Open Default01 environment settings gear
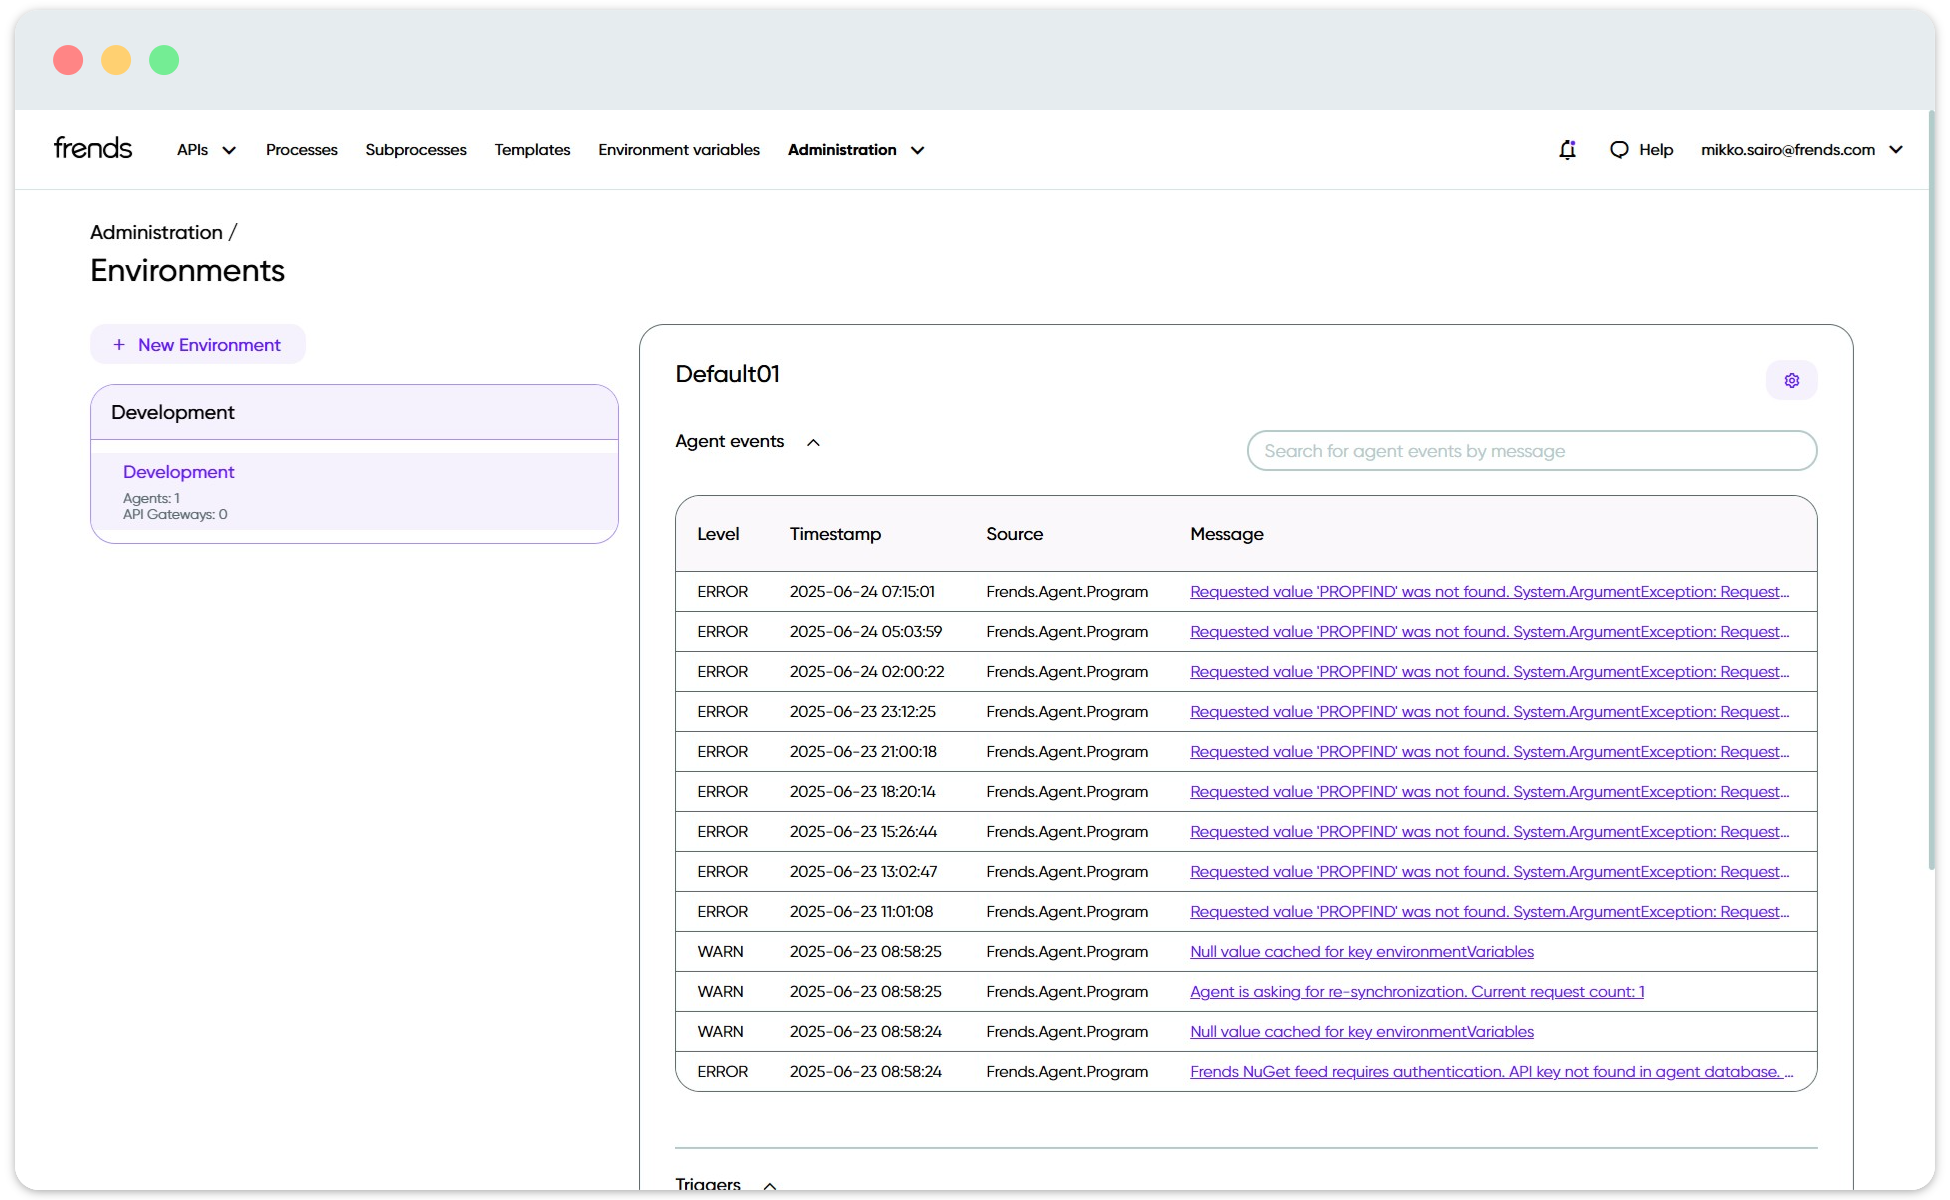Viewport: 1950px width, 1200px height. pyautogui.click(x=1792, y=380)
